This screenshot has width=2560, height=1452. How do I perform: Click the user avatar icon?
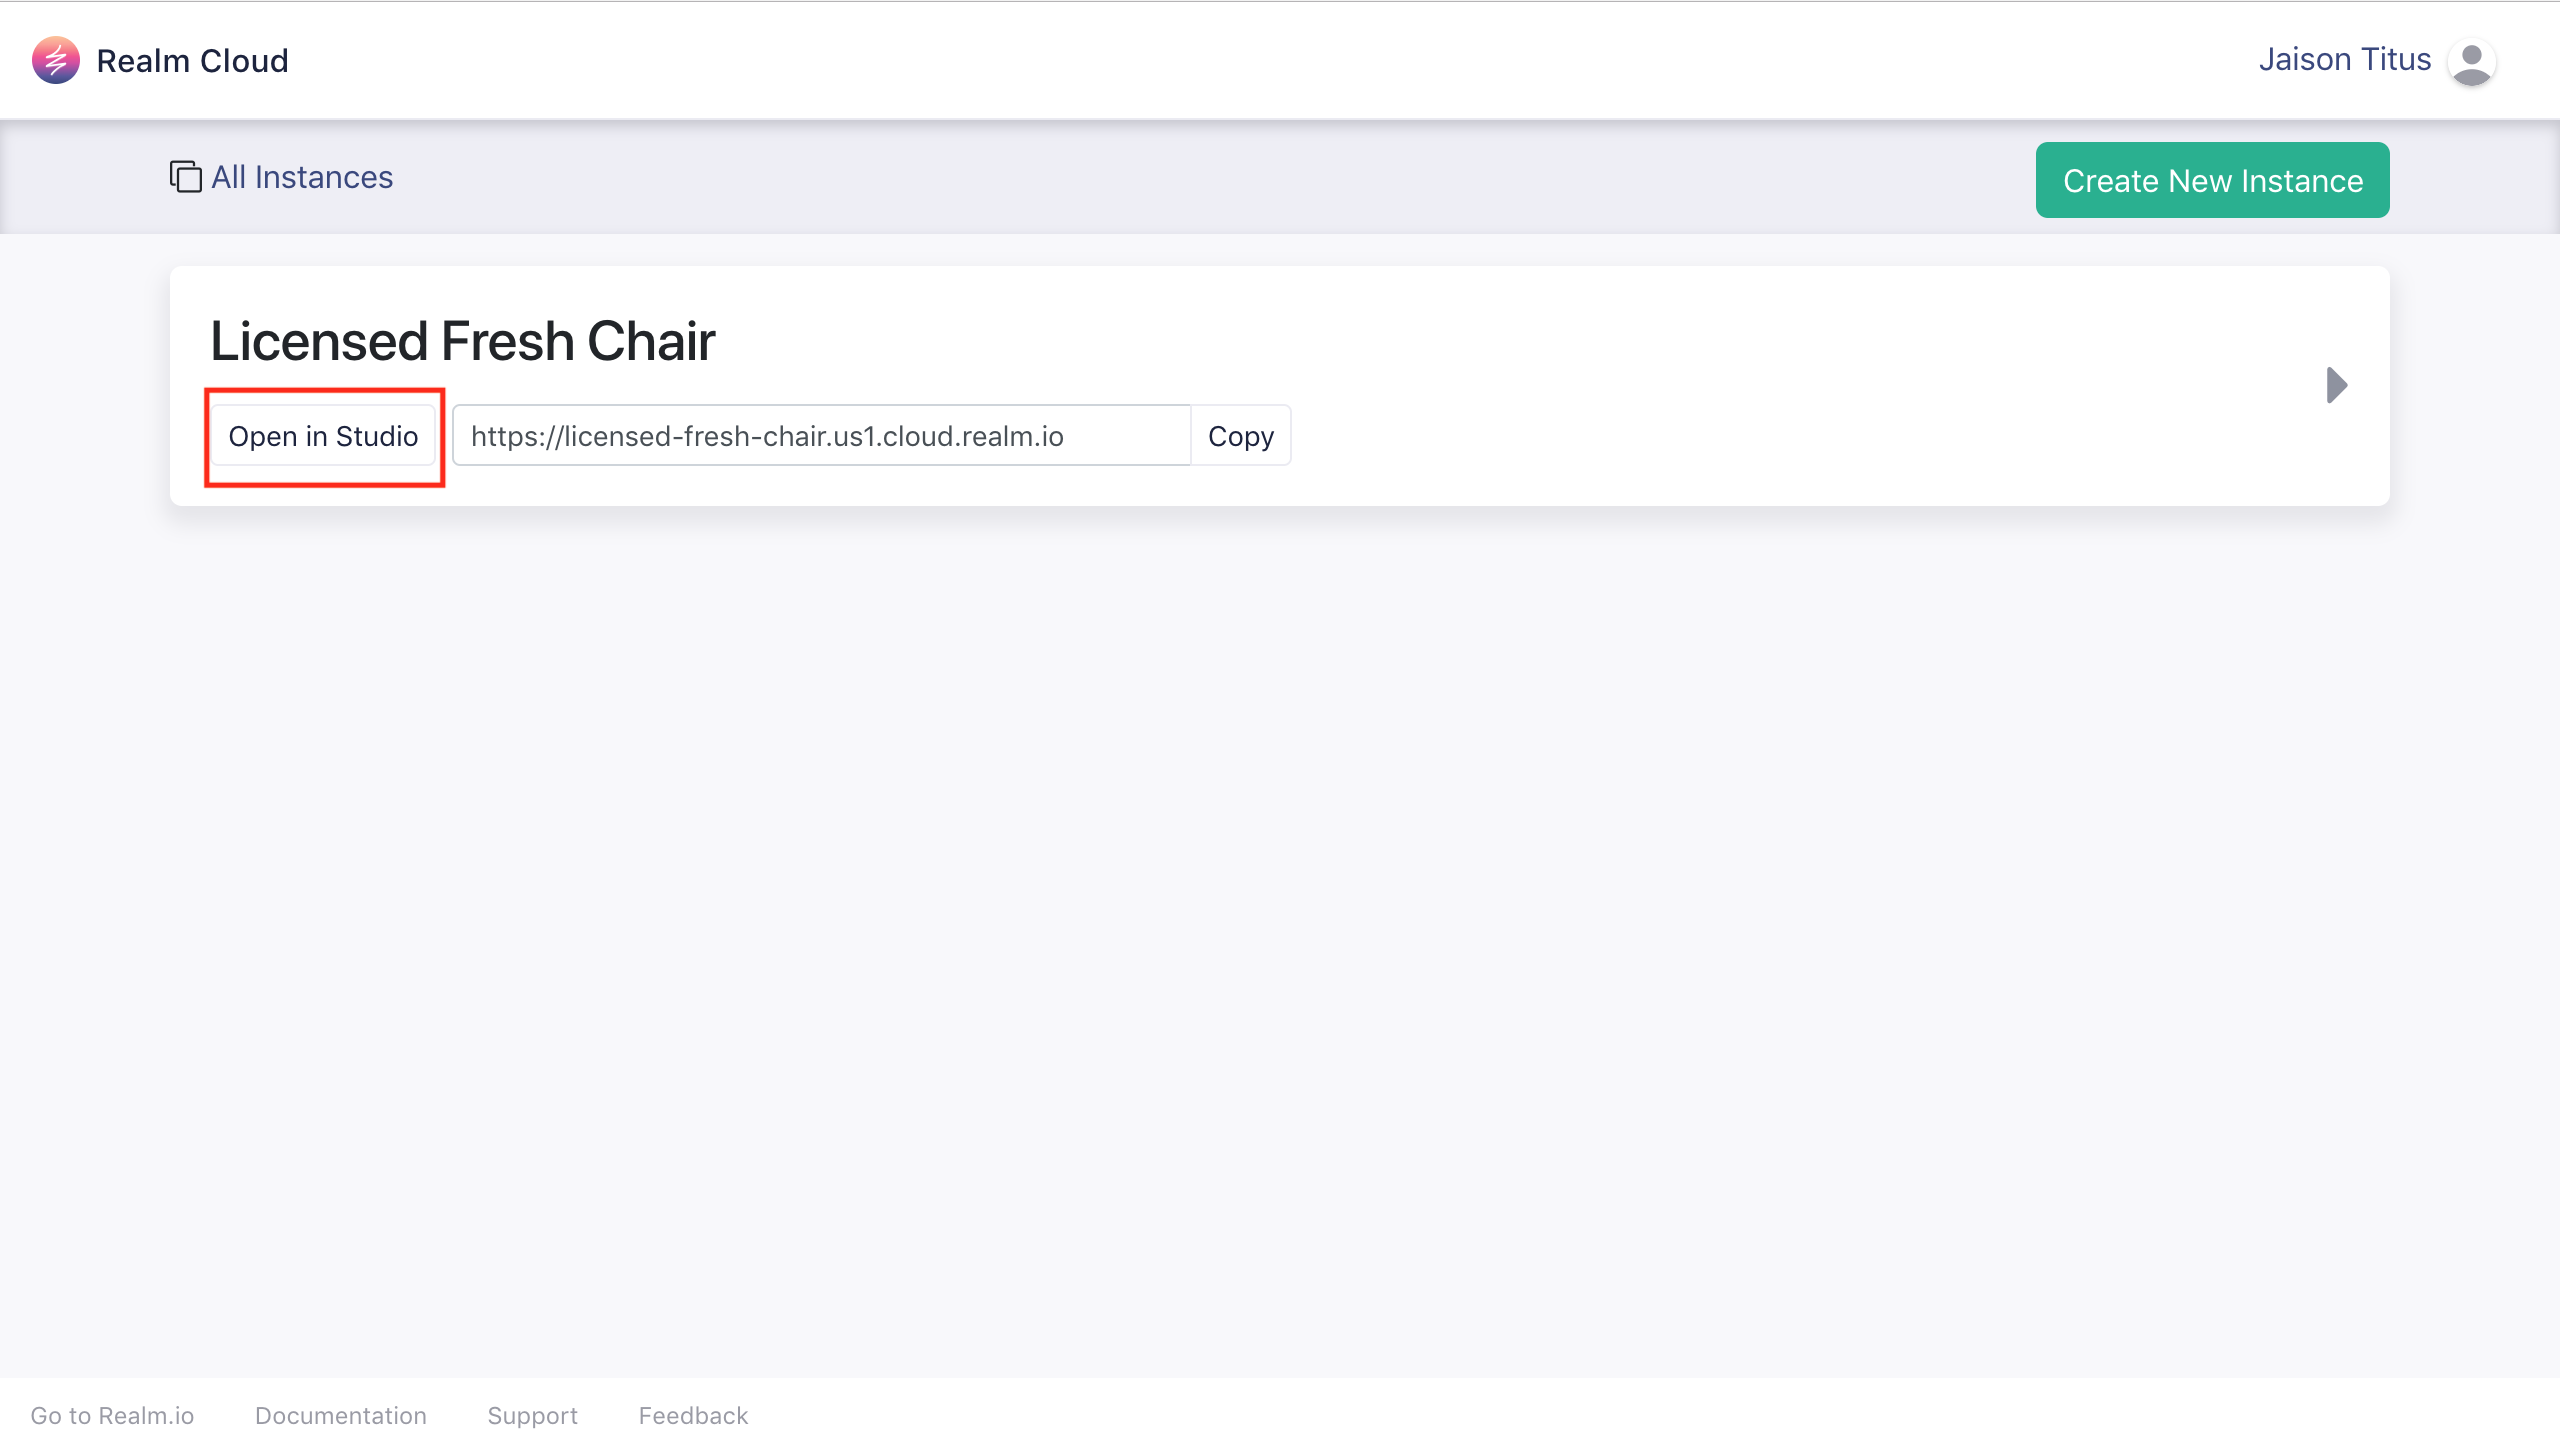(2471, 62)
